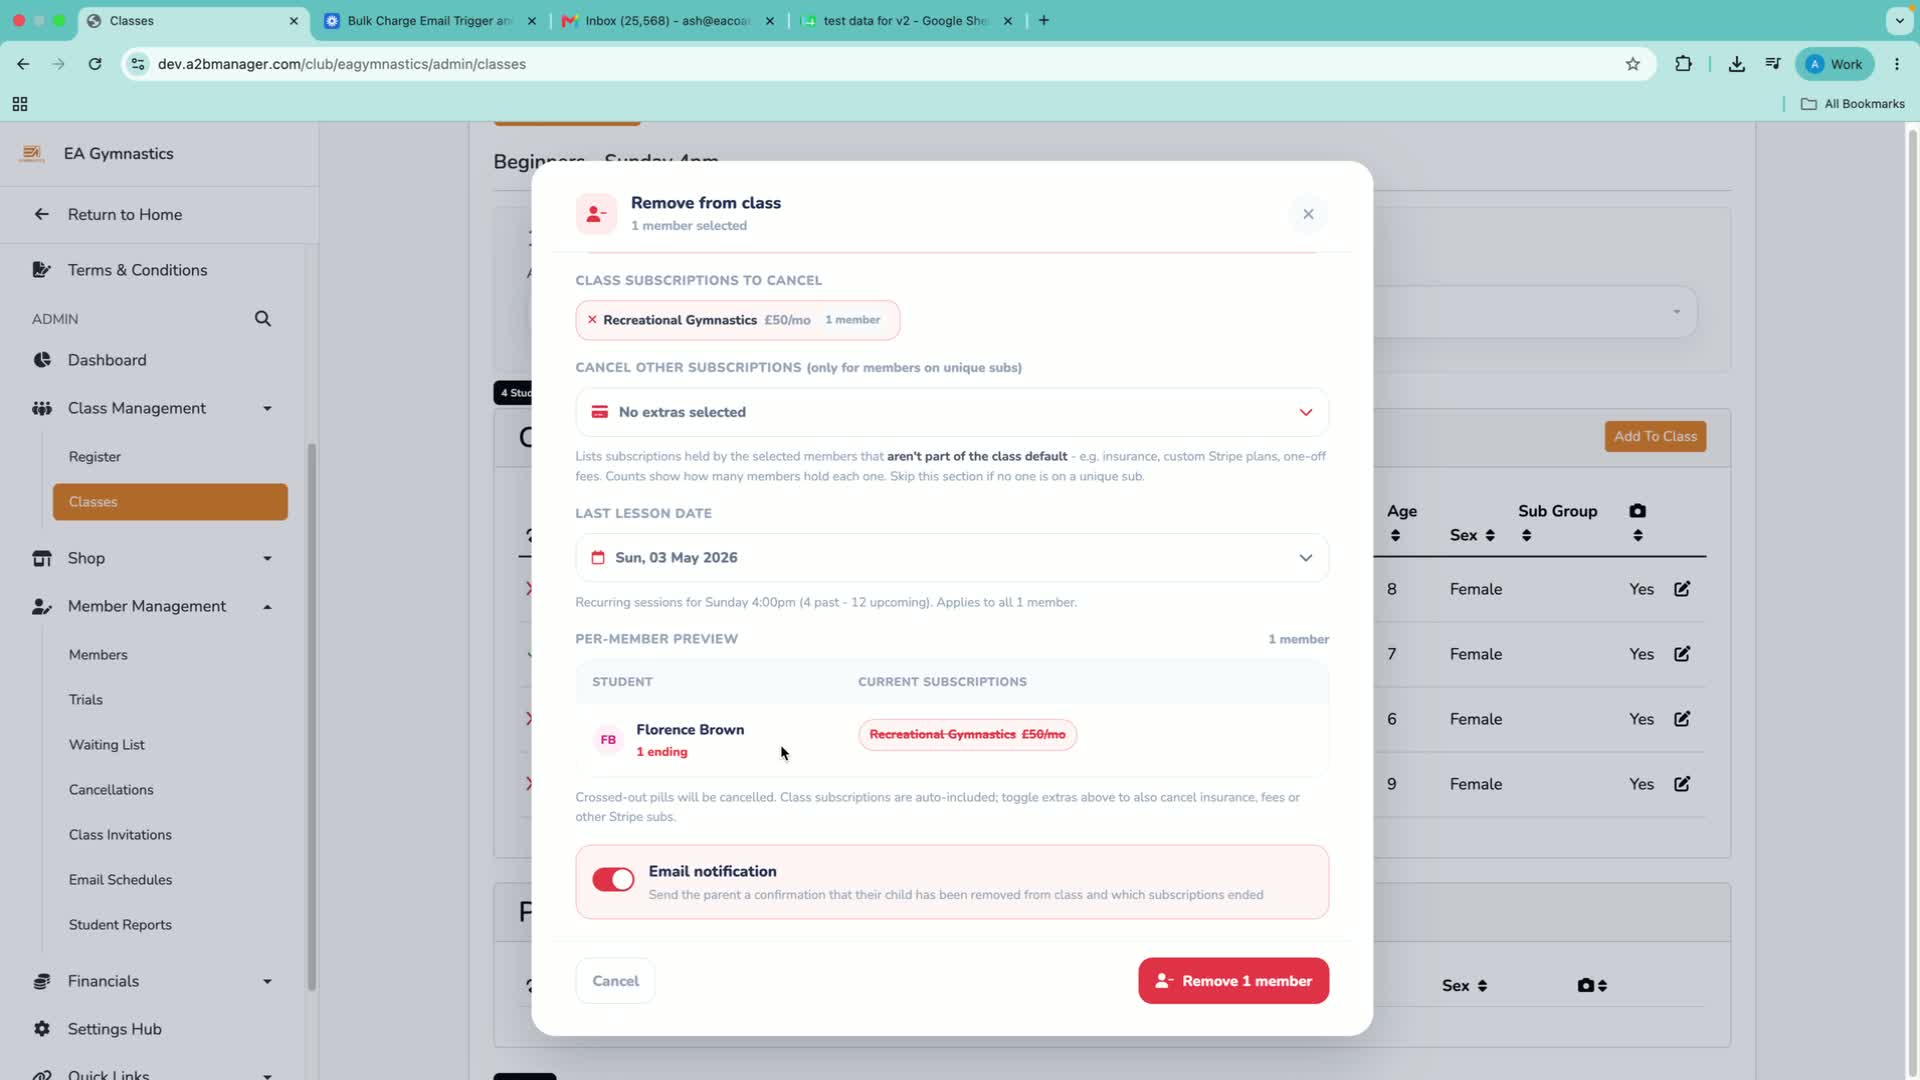Switch to the Google Sheets test data tab
This screenshot has width=1920, height=1080.
907,21
